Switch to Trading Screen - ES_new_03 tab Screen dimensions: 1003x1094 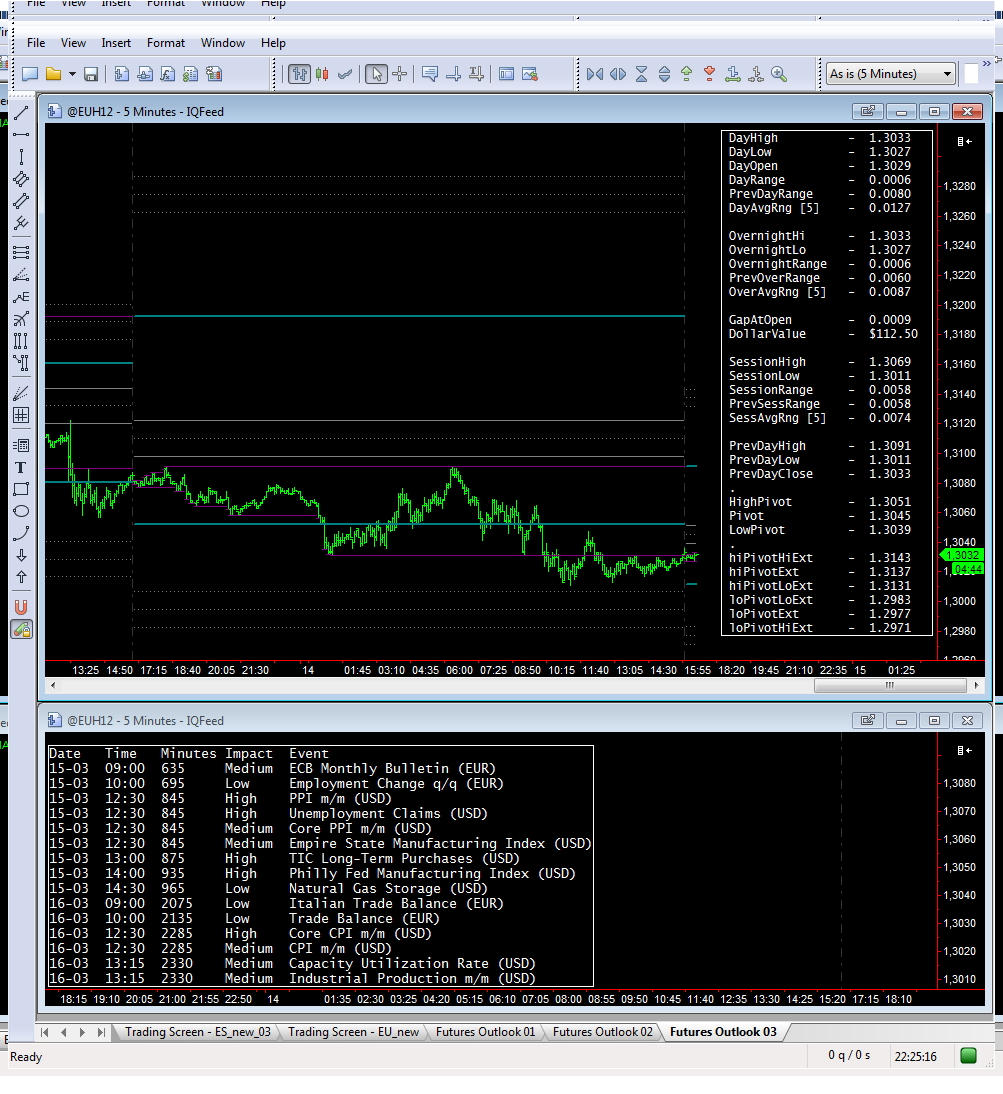pyautogui.click(x=197, y=1032)
